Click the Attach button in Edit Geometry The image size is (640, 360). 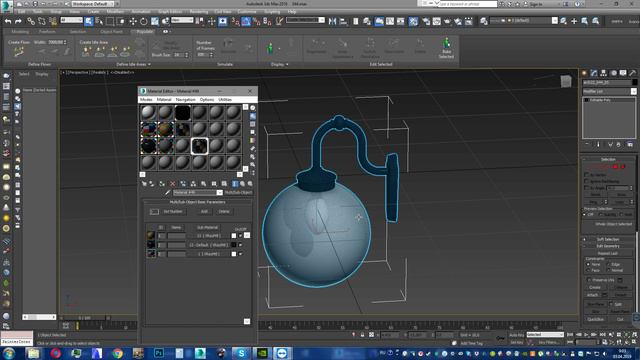point(593,295)
